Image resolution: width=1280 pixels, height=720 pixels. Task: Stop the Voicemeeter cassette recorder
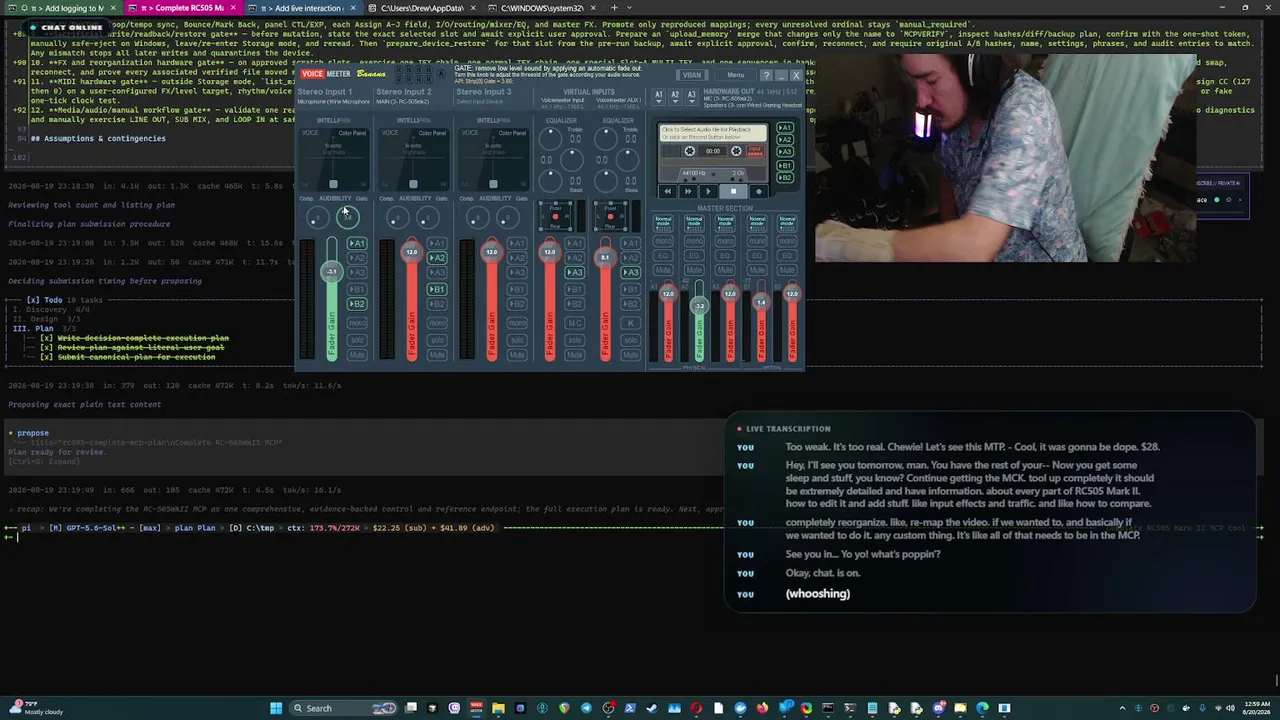click(x=733, y=191)
